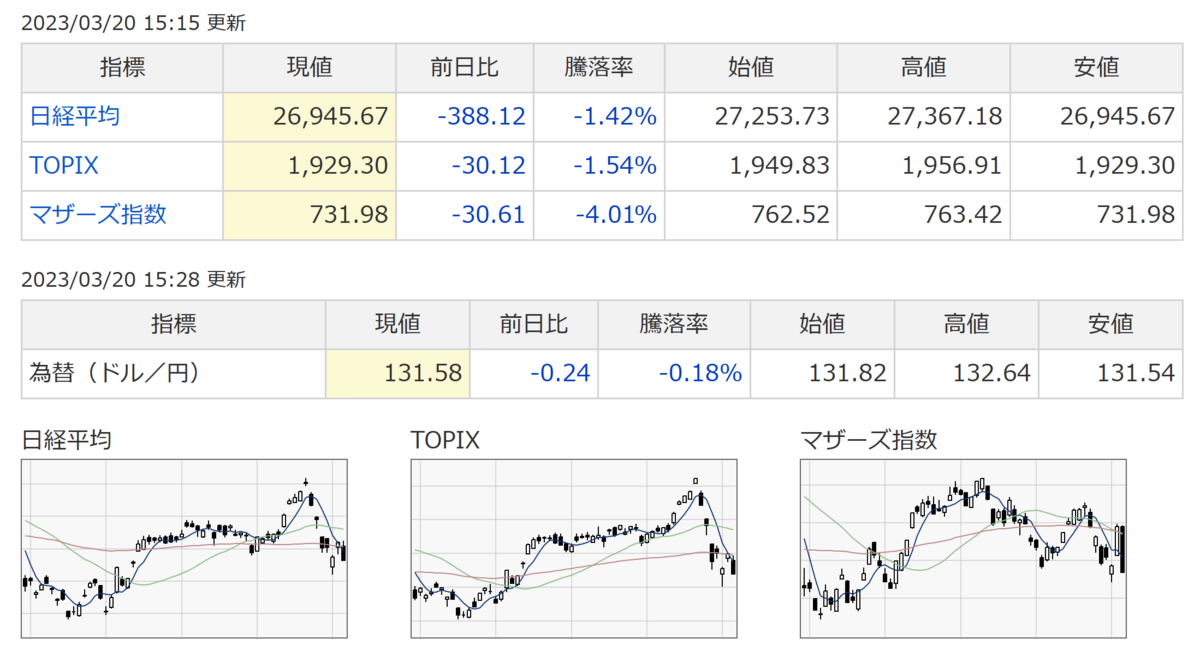Click the 為替 (ドル／円) current value 131.58
This screenshot has width=1200, height=656.
(x=423, y=374)
